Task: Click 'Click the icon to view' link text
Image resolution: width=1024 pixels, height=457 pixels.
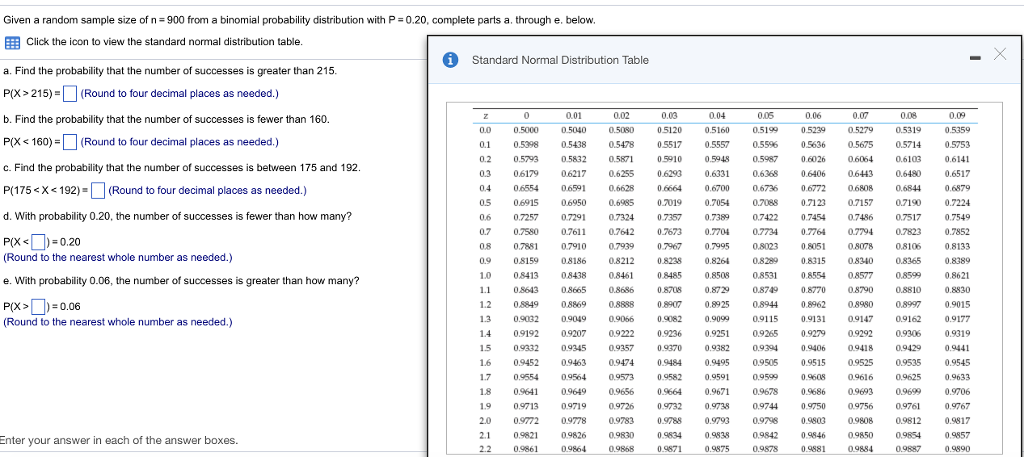Action: [x=165, y=42]
